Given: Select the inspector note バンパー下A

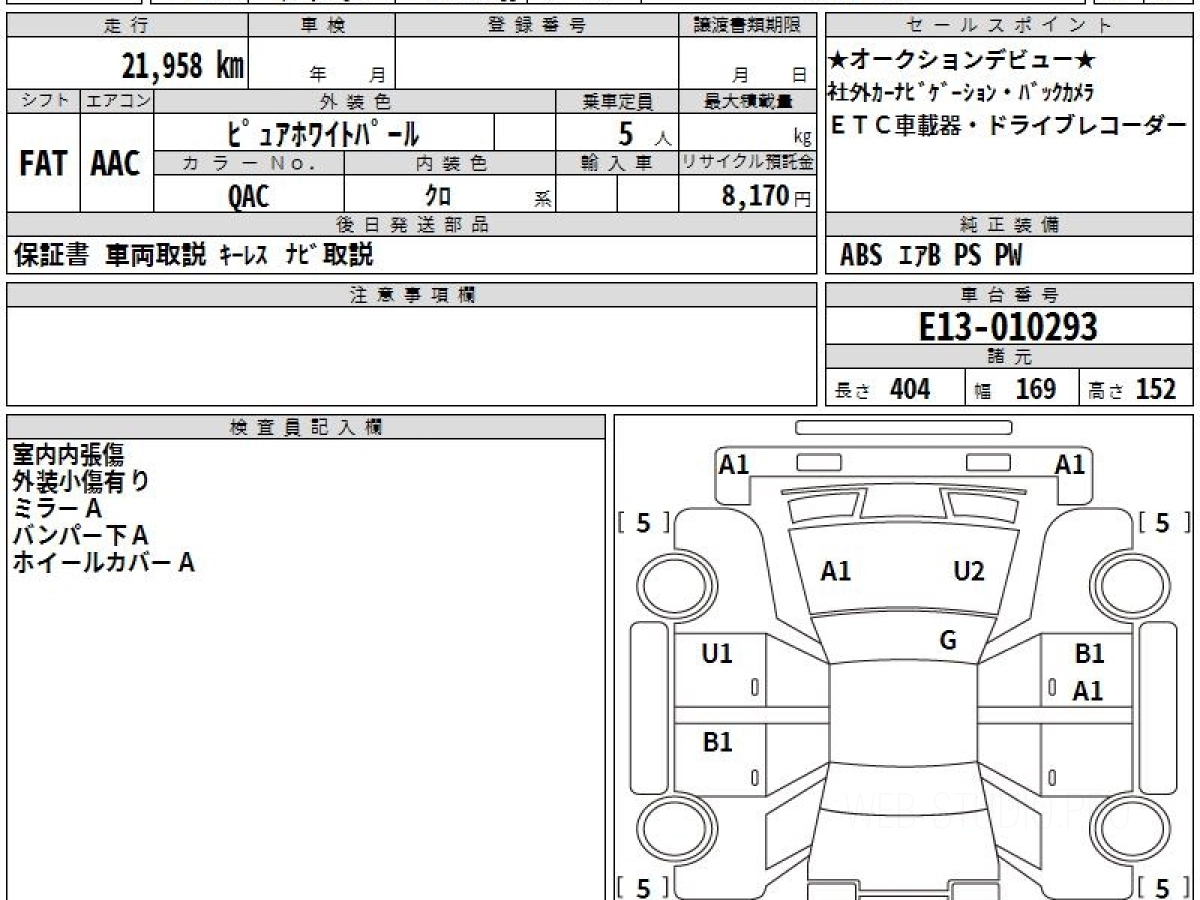Looking at the screenshot, I should click(81, 536).
